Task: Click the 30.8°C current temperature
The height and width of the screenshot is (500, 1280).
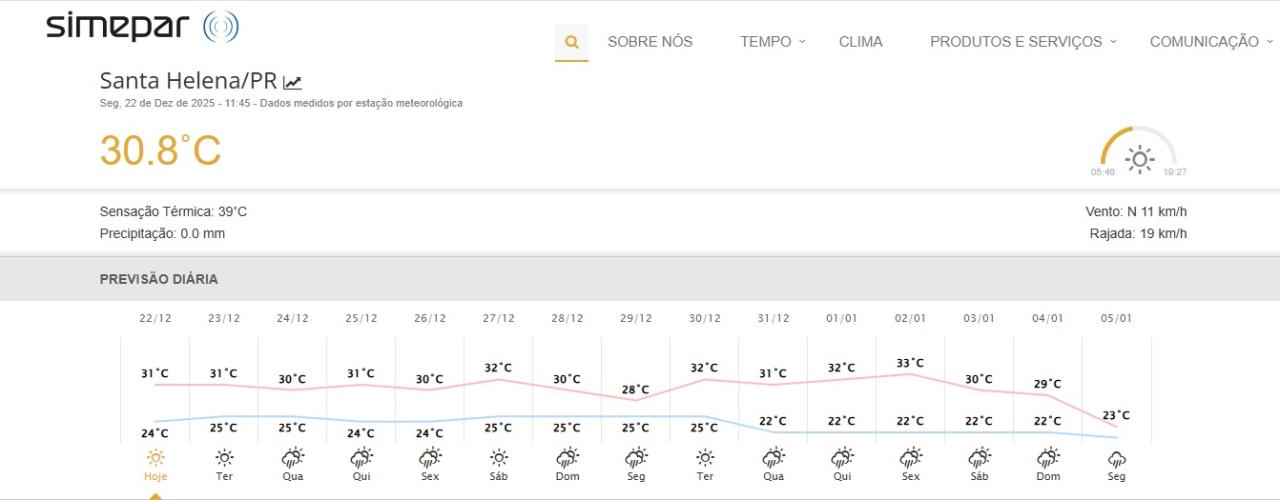Action: point(160,151)
